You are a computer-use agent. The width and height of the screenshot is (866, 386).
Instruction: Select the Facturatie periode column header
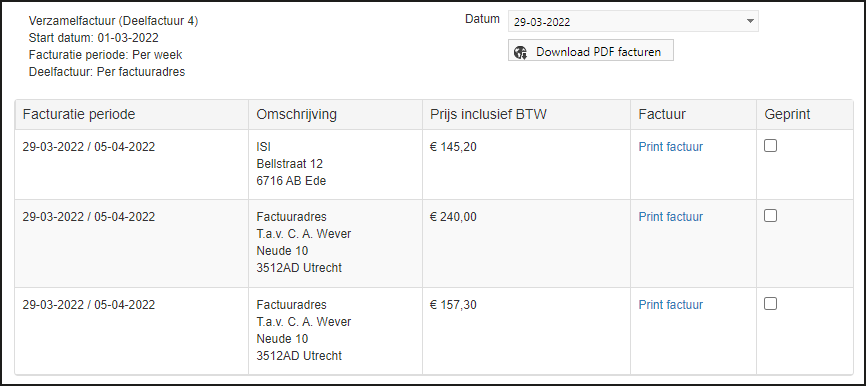click(79, 114)
